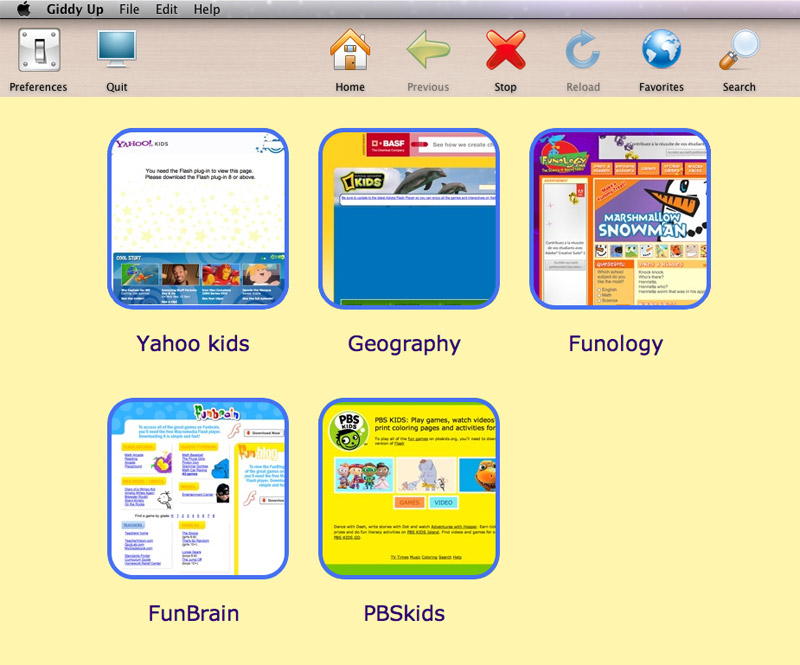Click the PBSkids caption link
800x665 pixels.
point(404,613)
